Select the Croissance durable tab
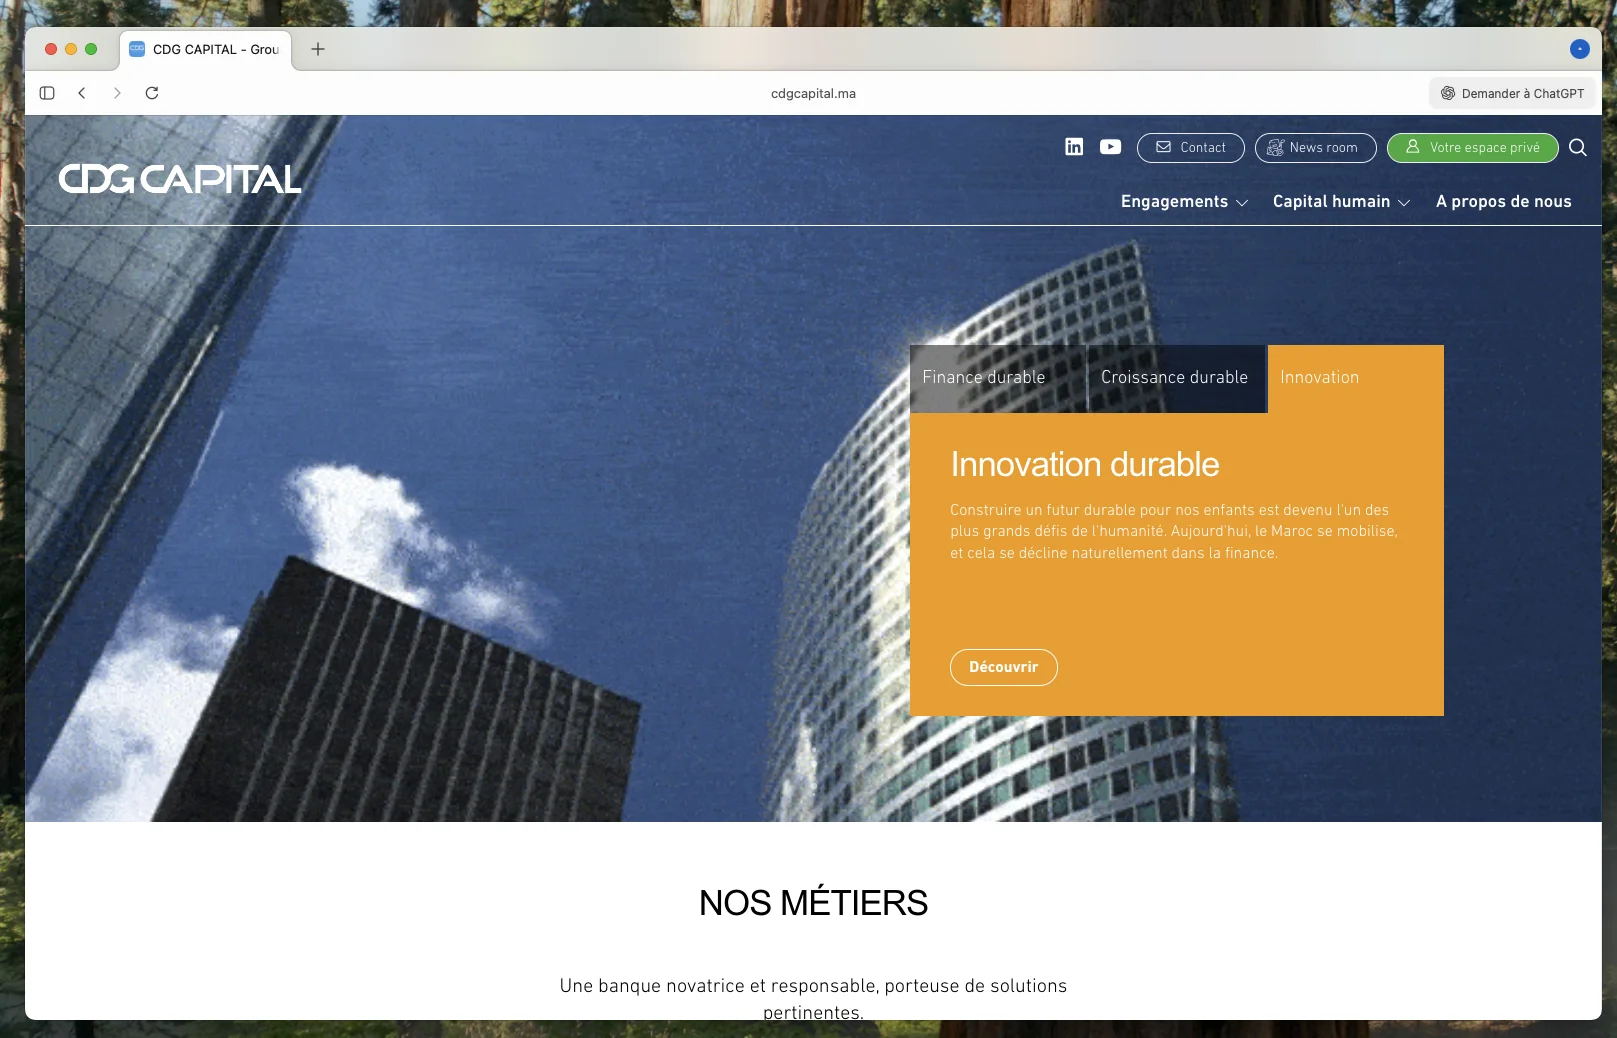Viewport: 1617px width, 1038px height. coord(1175,378)
